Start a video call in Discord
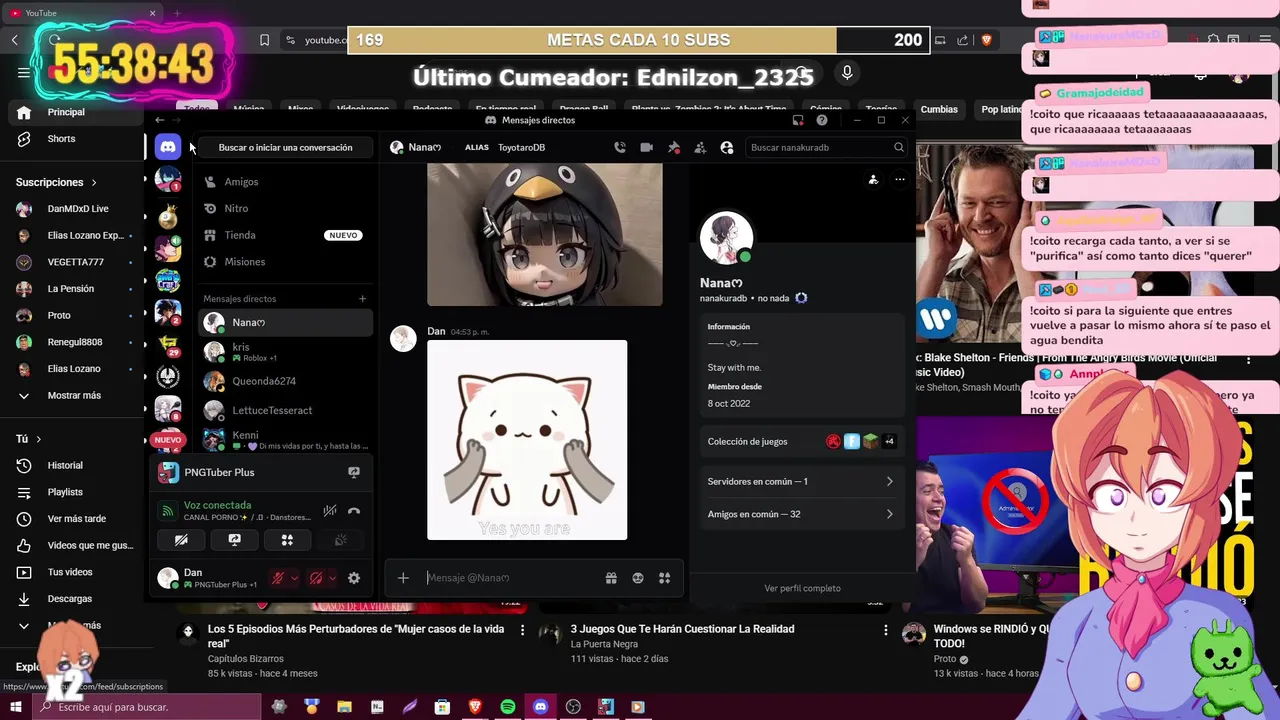The width and height of the screenshot is (1280, 720). [x=647, y=147]
